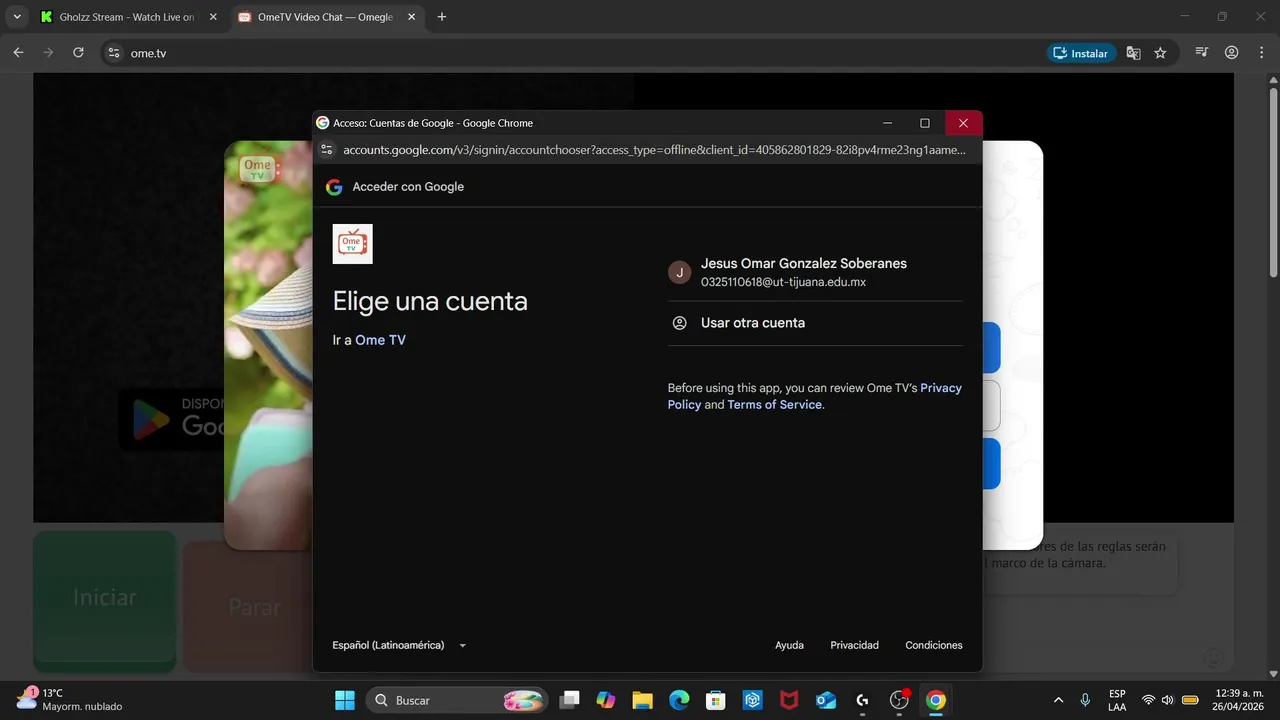
Task: Expand Español (Latinoamérica) language dropdown
Action: pyautogui.click(x=399, y=646)
